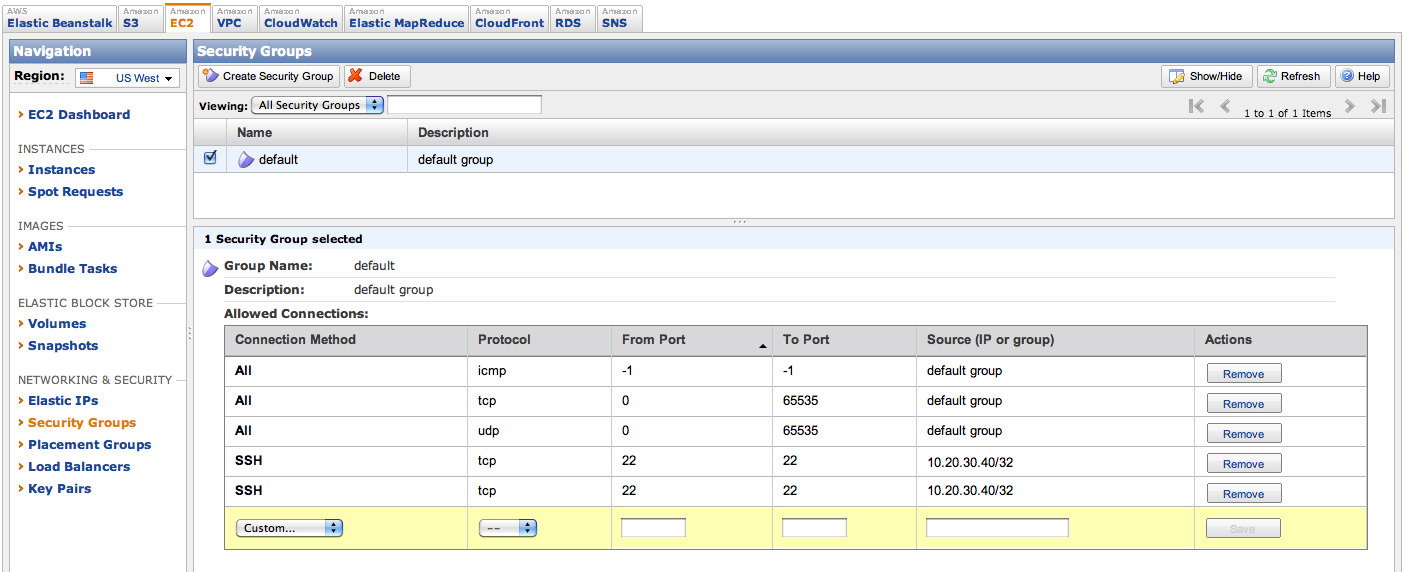The width and height of the screenshot is (1407, 572).
Task: Click Create Security Group button
Action: pyautogui.click(x=269, y=76)
